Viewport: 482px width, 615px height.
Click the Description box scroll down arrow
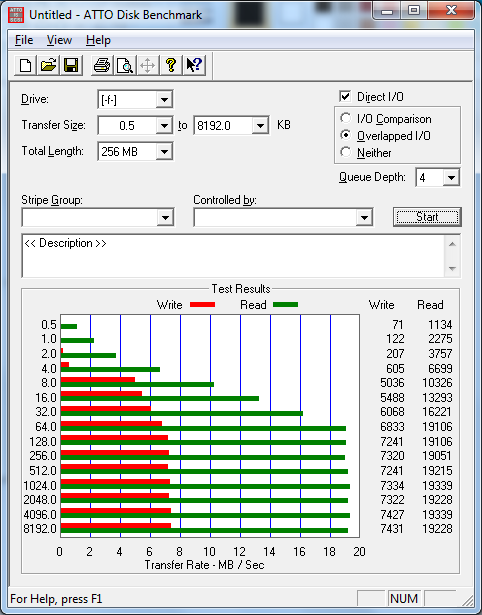point(452,269)
